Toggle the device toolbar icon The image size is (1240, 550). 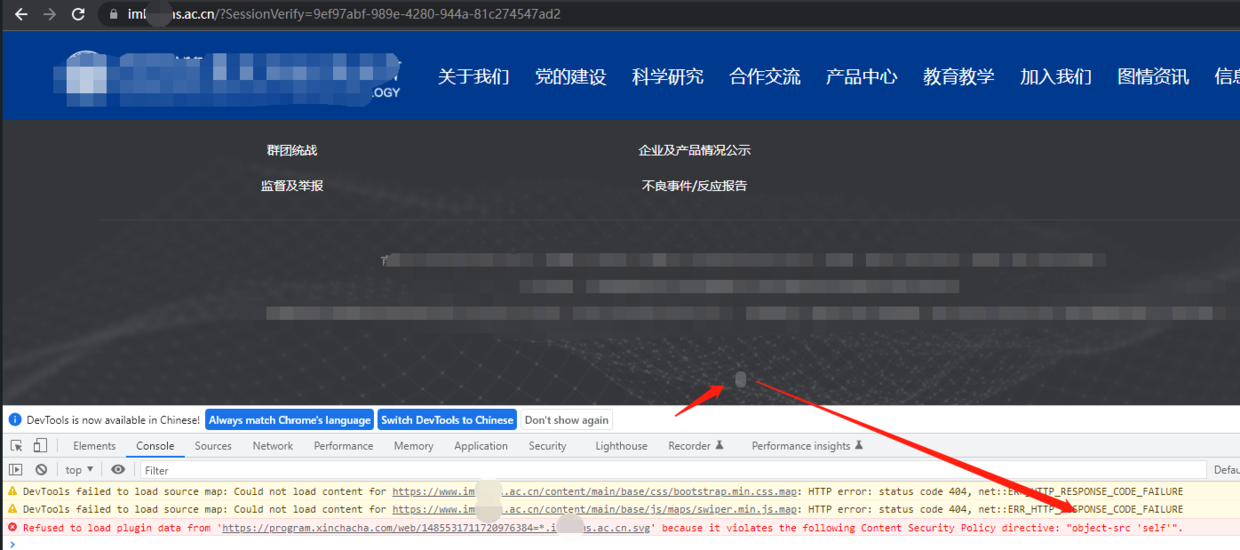[40, 446]
